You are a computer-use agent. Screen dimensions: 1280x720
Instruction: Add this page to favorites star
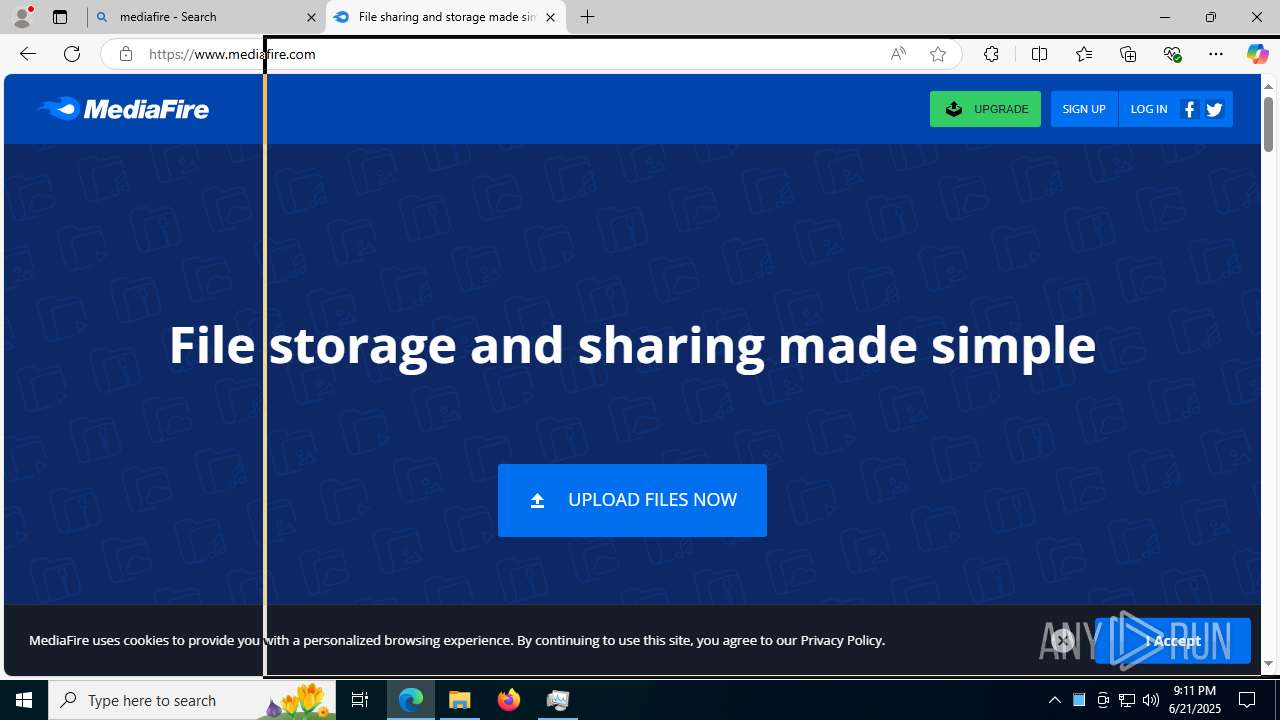[x=937, y=54]
